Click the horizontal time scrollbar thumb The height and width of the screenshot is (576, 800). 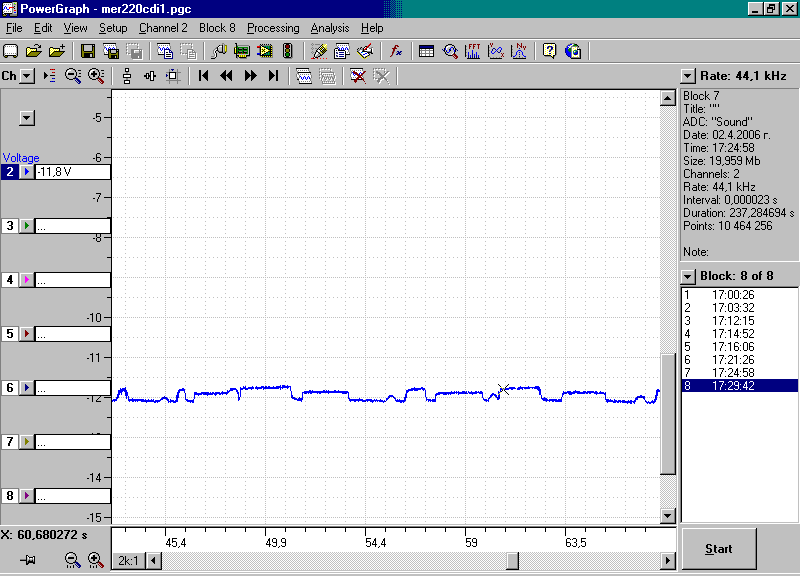point(512,561)
